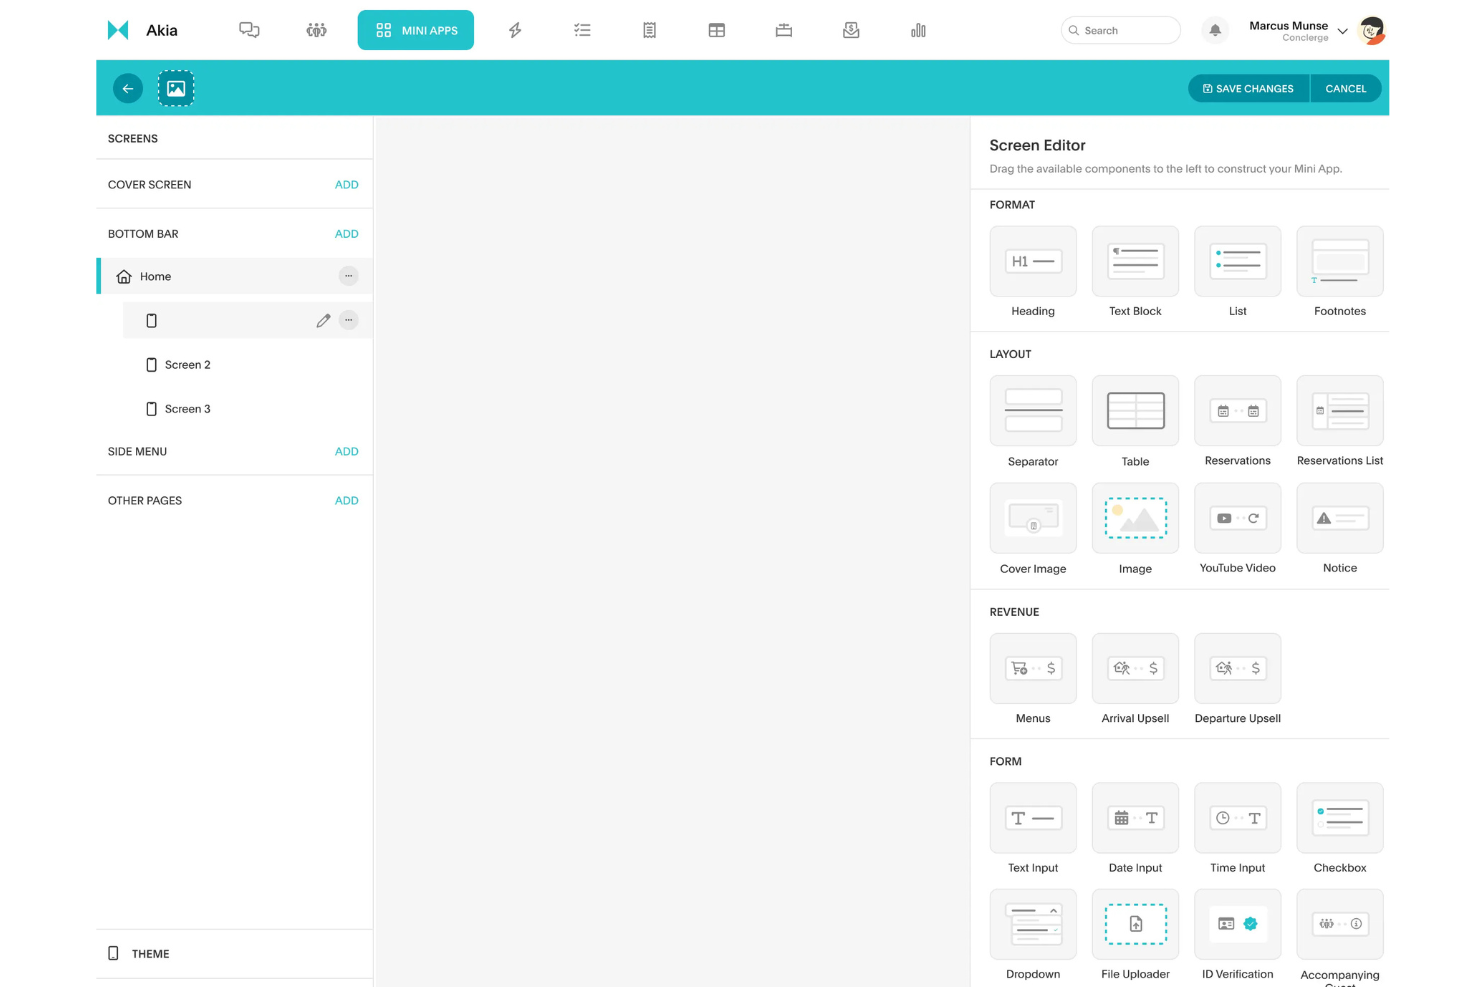
Task: Open the Messages icon in the top navigation
Action: pos(248,30)
